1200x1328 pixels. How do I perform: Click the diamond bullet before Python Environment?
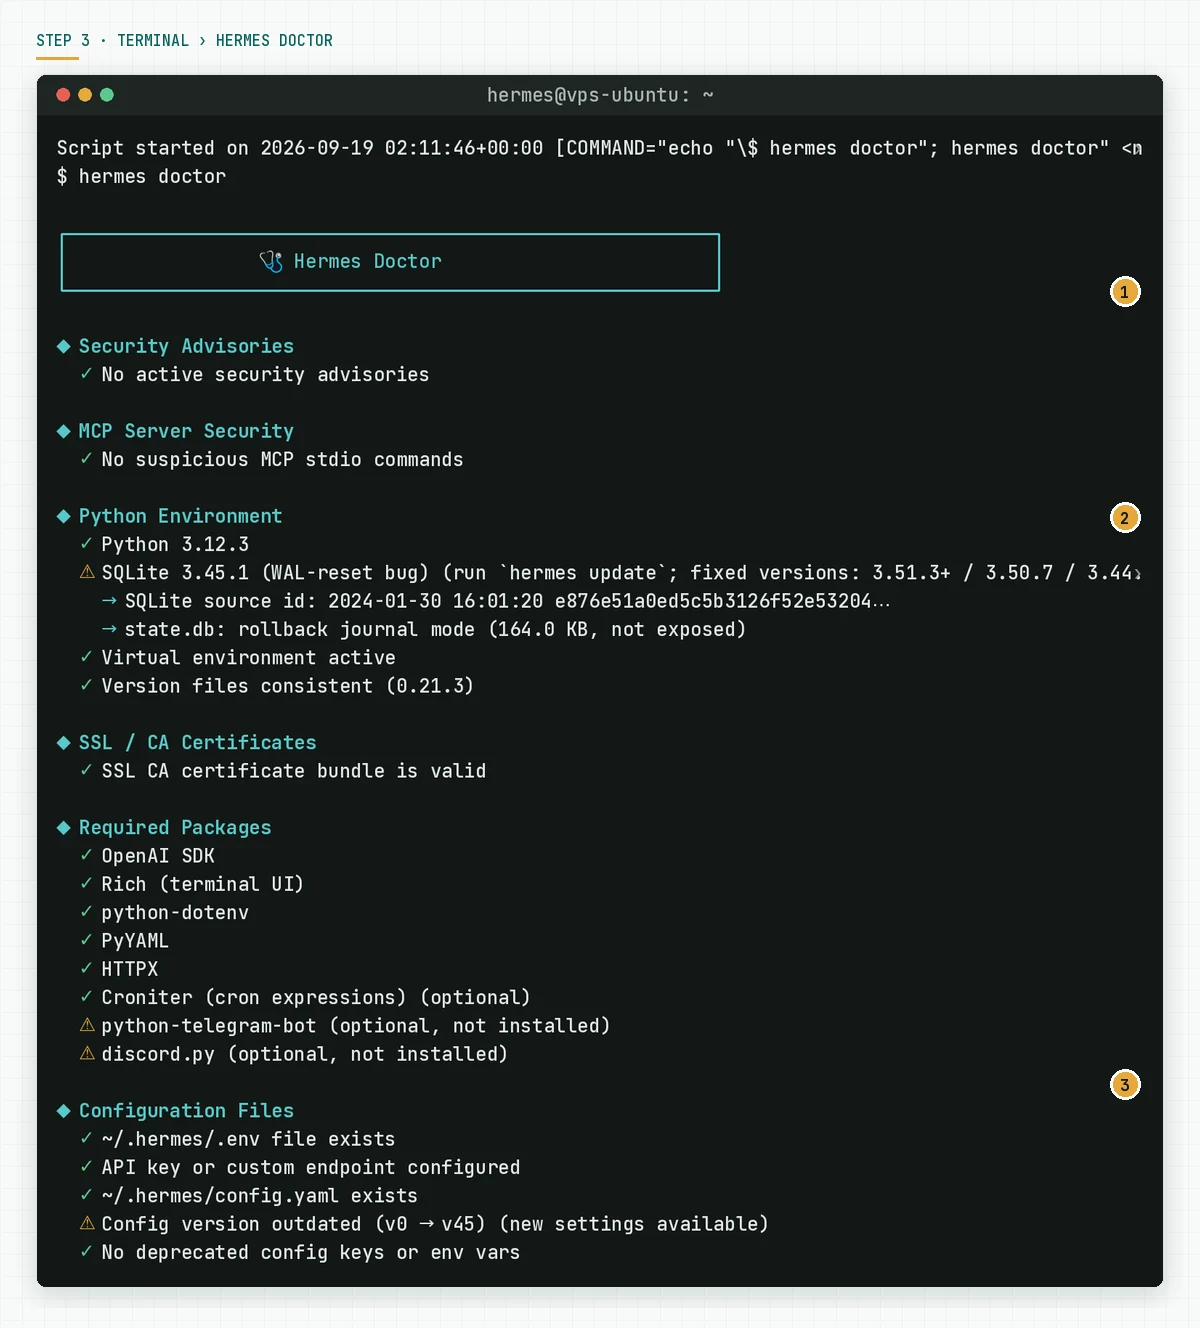tap(64, 516)
